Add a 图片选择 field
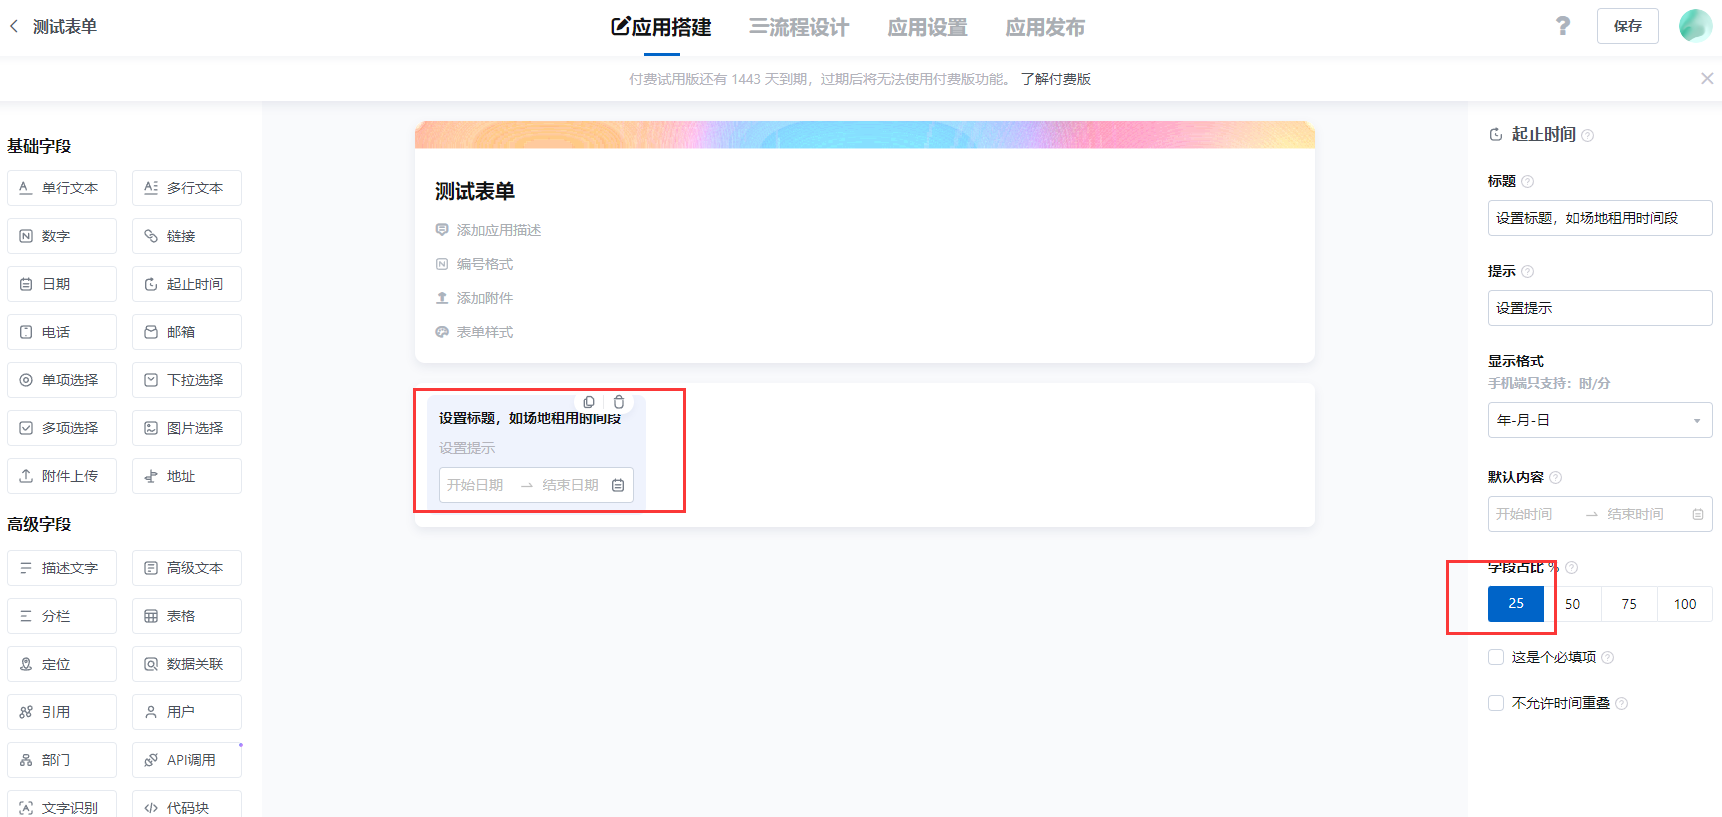The height and width of the screenshot is (817, 1722). (187, 428)
